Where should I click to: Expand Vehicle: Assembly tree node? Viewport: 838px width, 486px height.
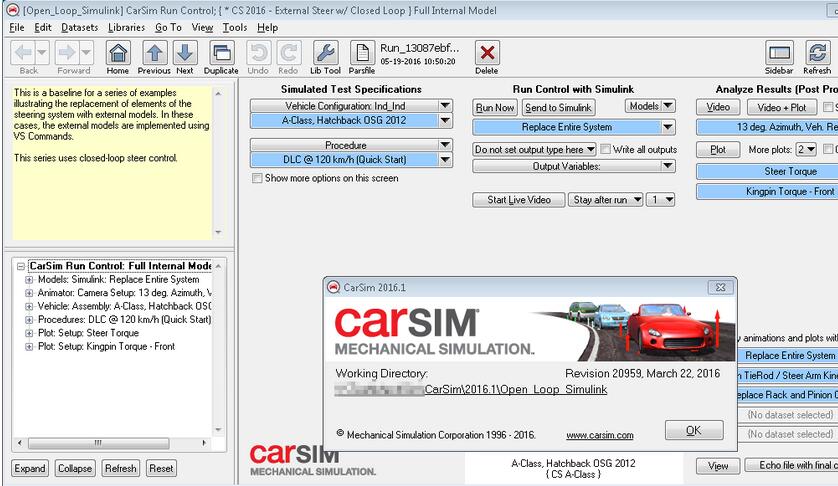(29, 306)
